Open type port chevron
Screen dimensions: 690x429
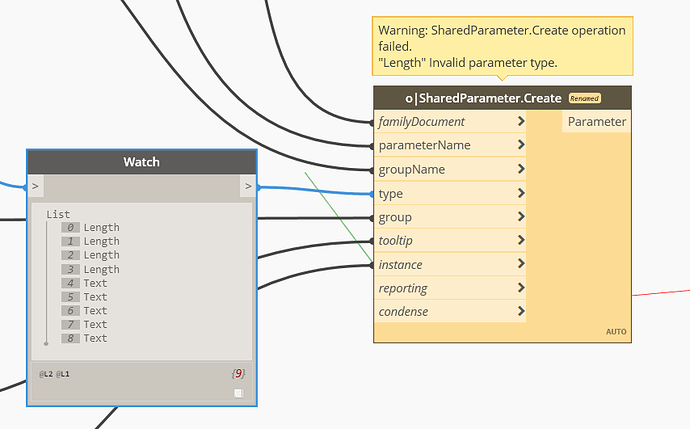pyautogui.click(x=521, y=193)
